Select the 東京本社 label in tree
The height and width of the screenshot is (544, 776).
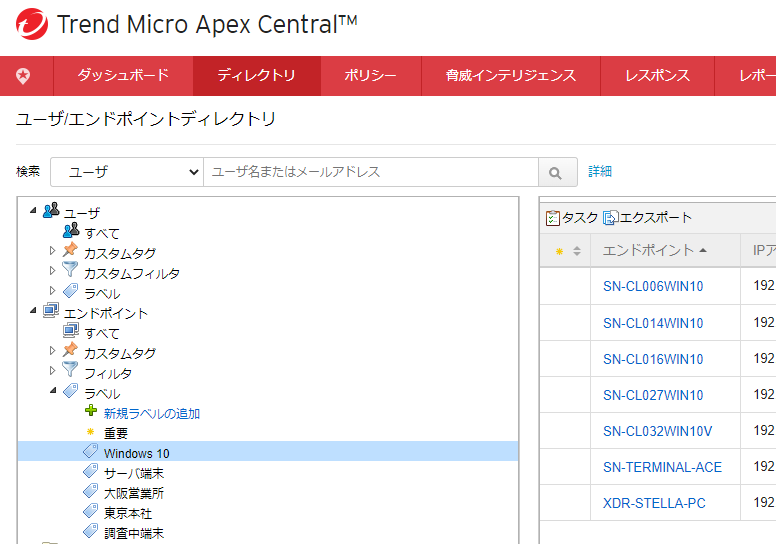(127, 513)
